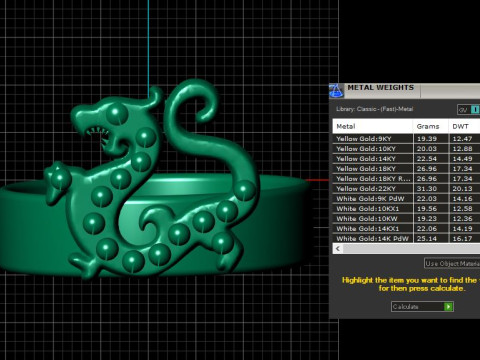Select the Yellow Gold:18KY R... row
The height and width of the screenshot is (360, 480).
click(406, 179)
